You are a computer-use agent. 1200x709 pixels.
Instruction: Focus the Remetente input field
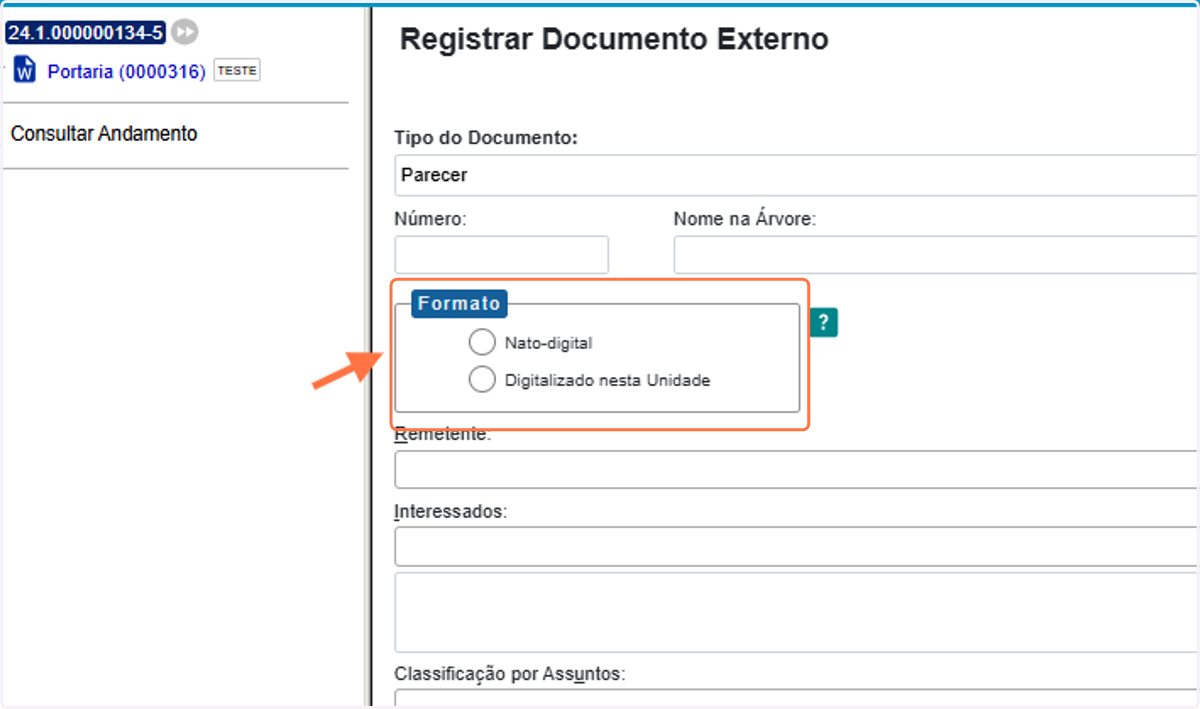click(797, 469)
